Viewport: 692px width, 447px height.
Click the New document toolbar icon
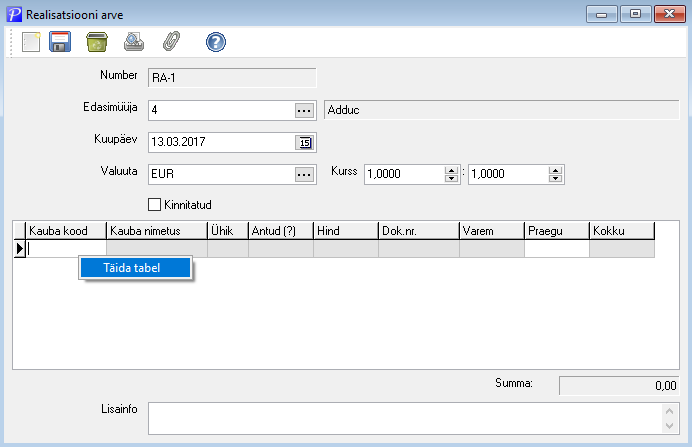31,42
